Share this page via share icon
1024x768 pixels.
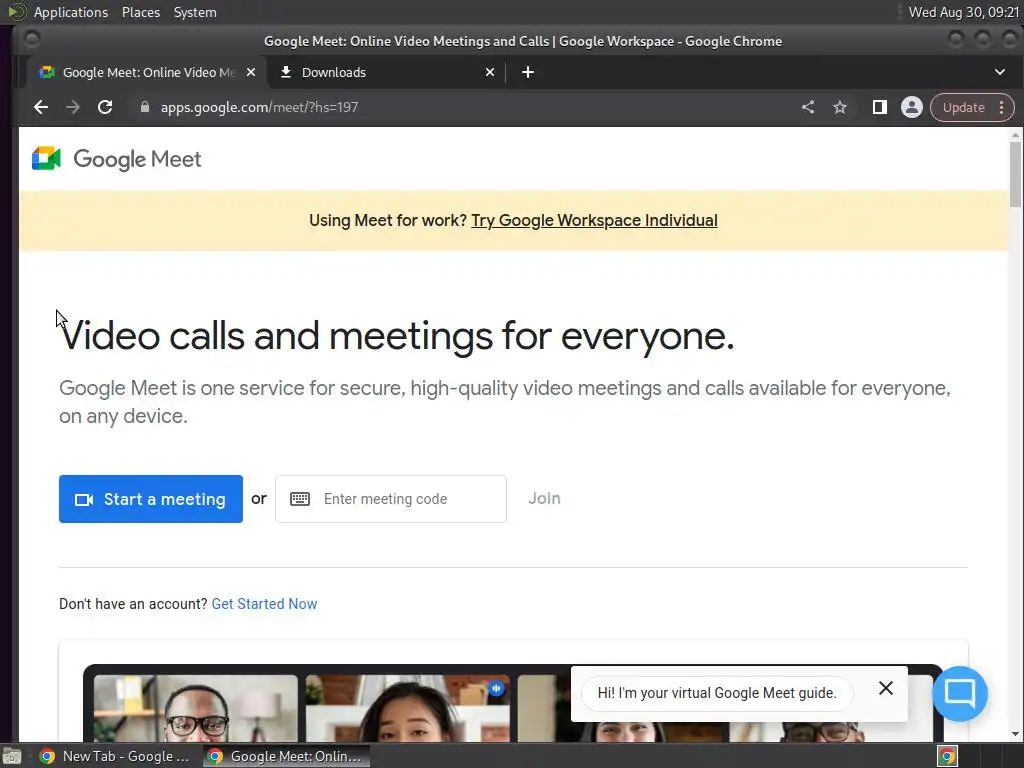(x=808, y=107)
